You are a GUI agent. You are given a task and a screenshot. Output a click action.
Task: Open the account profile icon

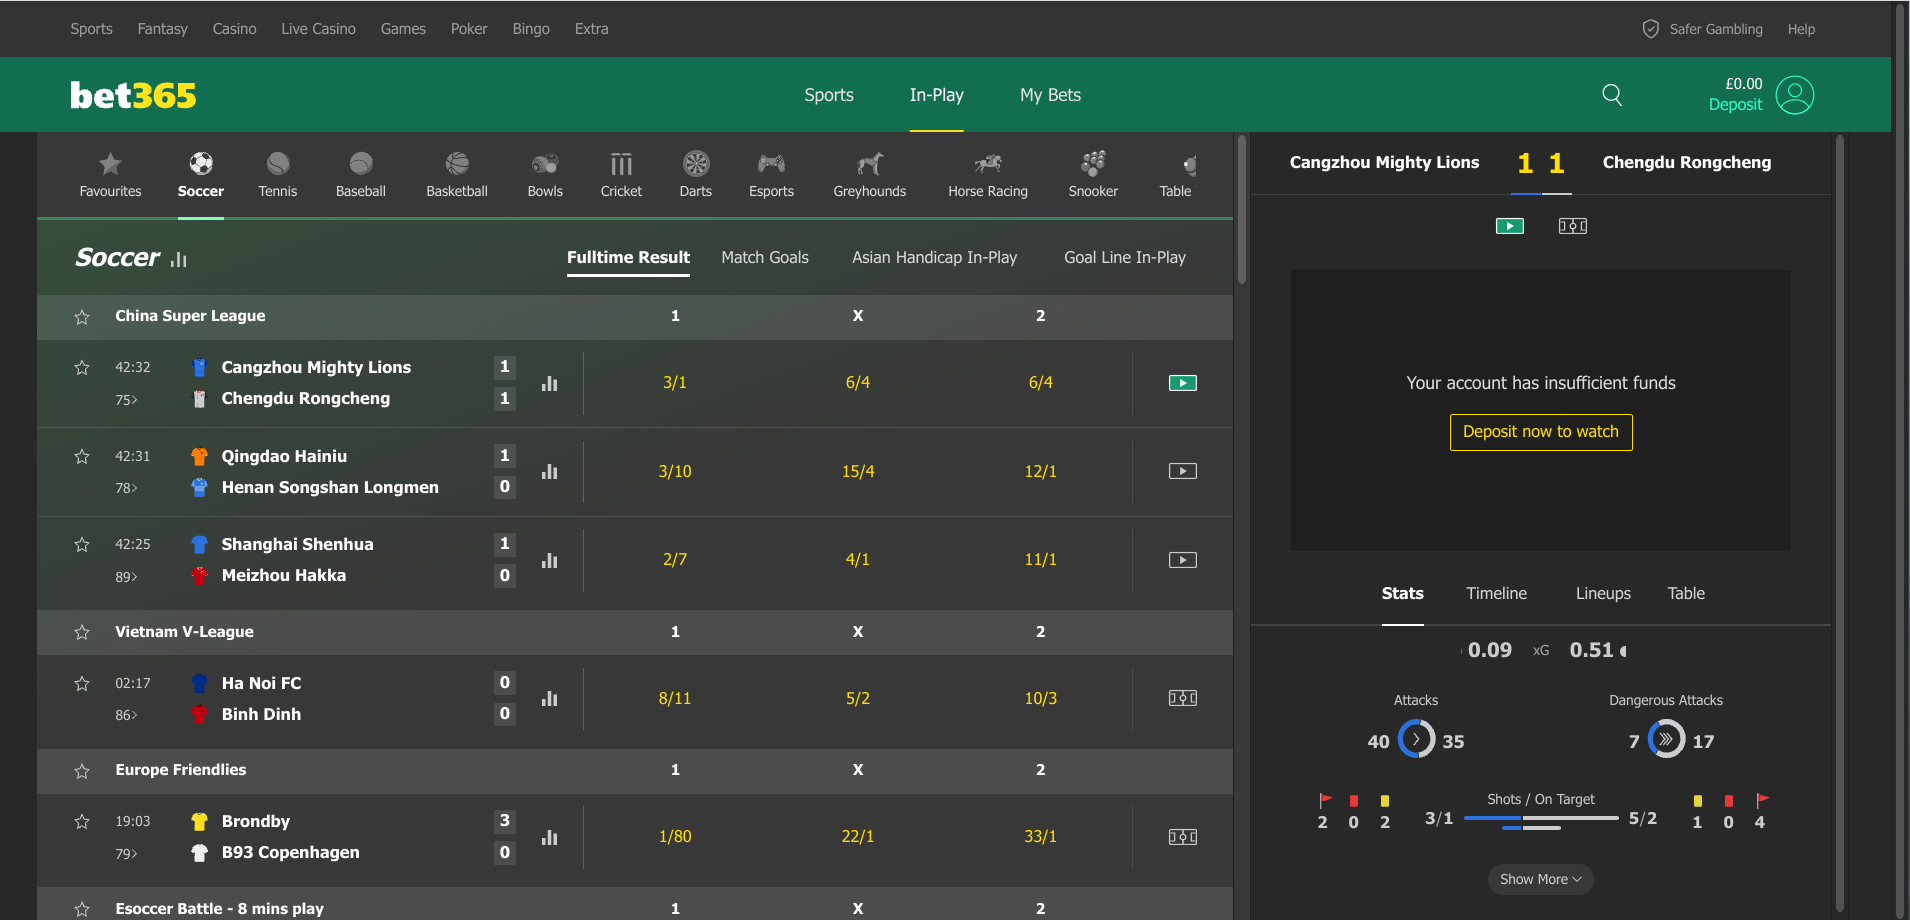(x=1795, y=95)
